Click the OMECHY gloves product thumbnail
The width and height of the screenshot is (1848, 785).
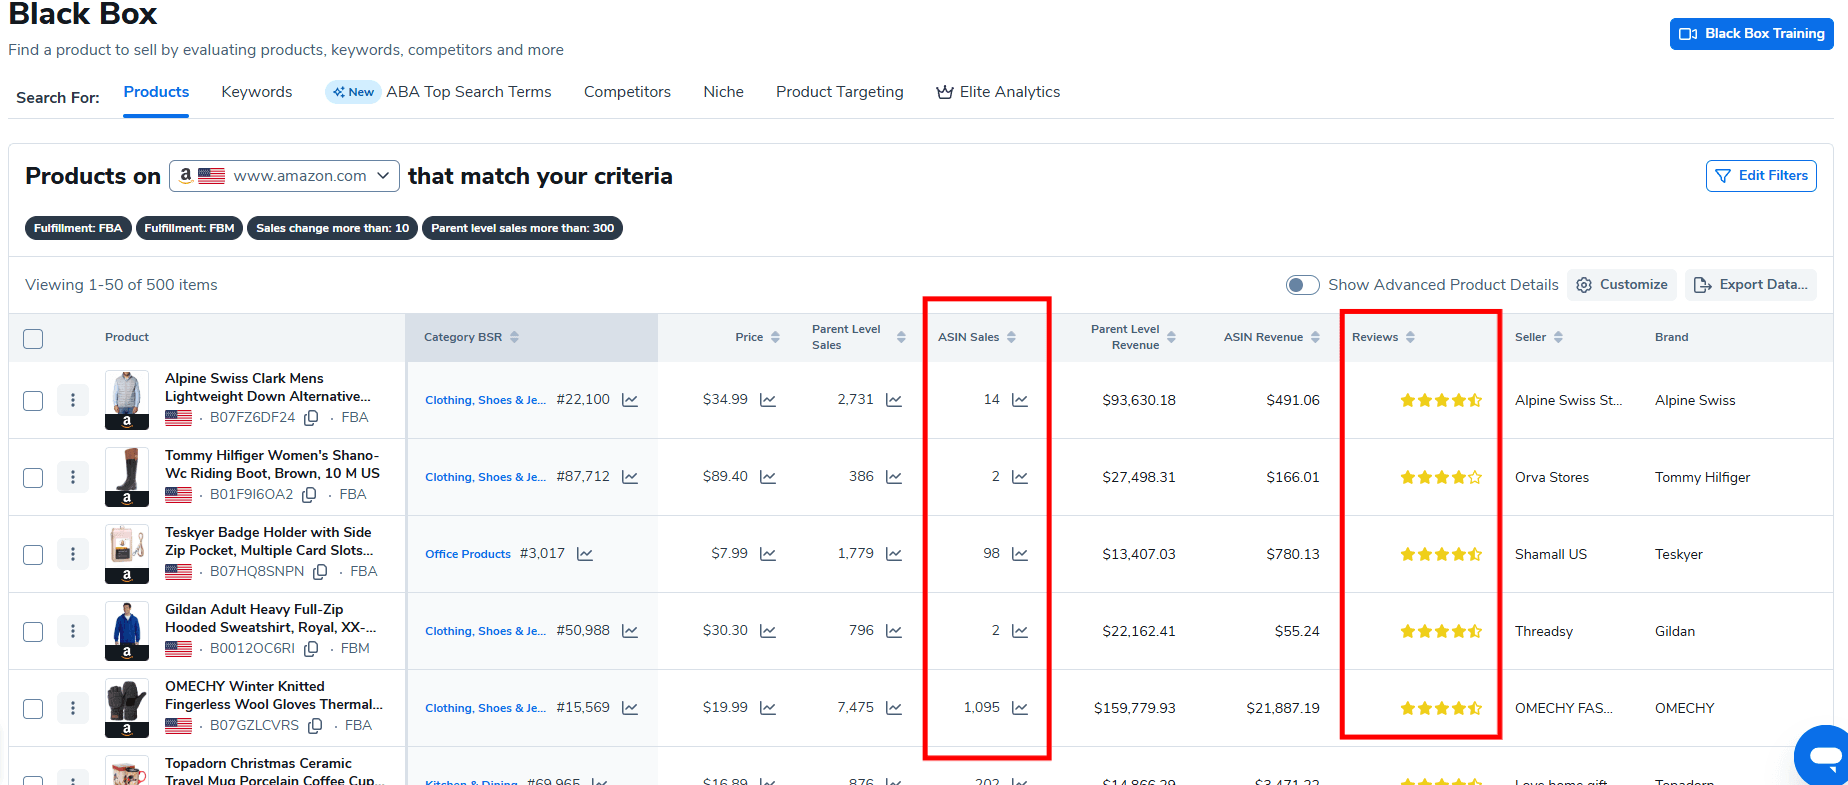click(127, 708)
